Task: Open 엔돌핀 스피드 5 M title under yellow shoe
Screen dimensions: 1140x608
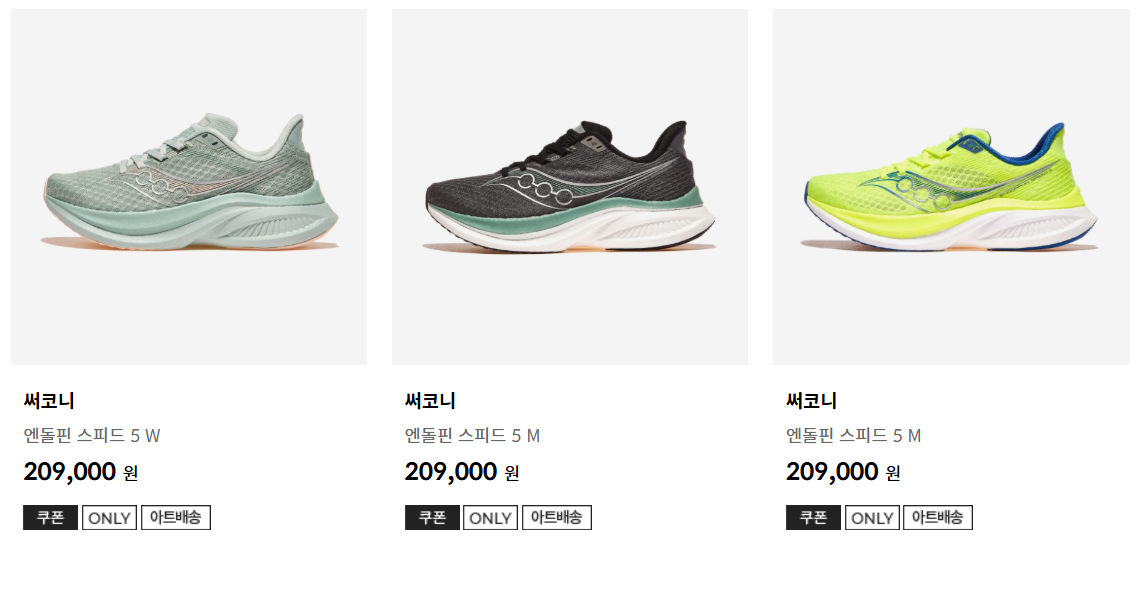Action: 854,436
